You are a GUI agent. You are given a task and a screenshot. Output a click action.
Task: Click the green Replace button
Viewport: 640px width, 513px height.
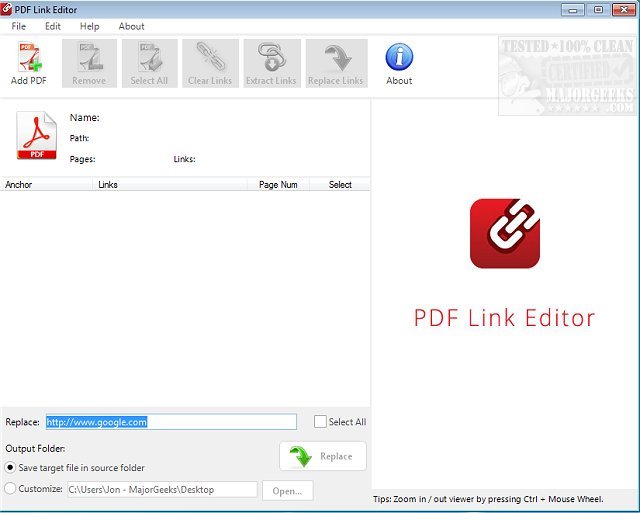(323, 456)
